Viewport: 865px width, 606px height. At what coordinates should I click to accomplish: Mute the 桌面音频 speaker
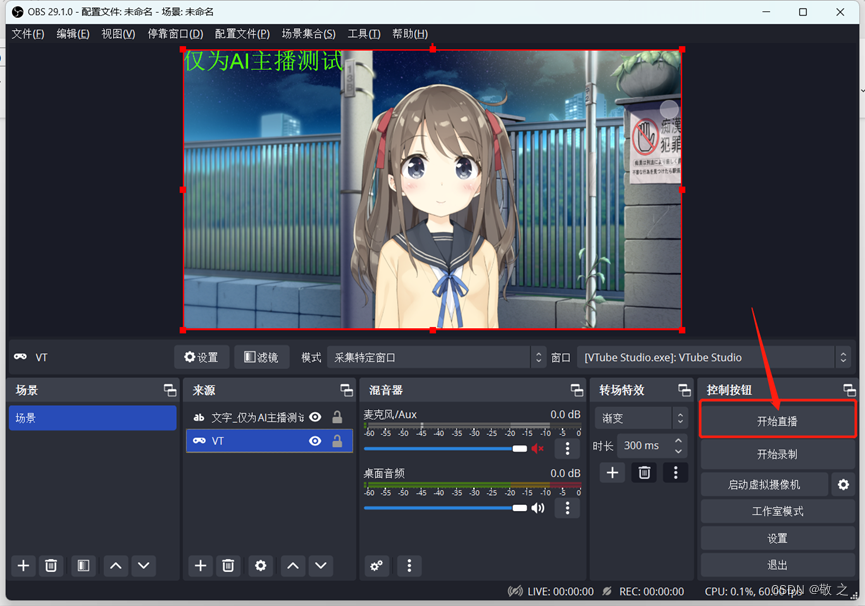[538, 508]
